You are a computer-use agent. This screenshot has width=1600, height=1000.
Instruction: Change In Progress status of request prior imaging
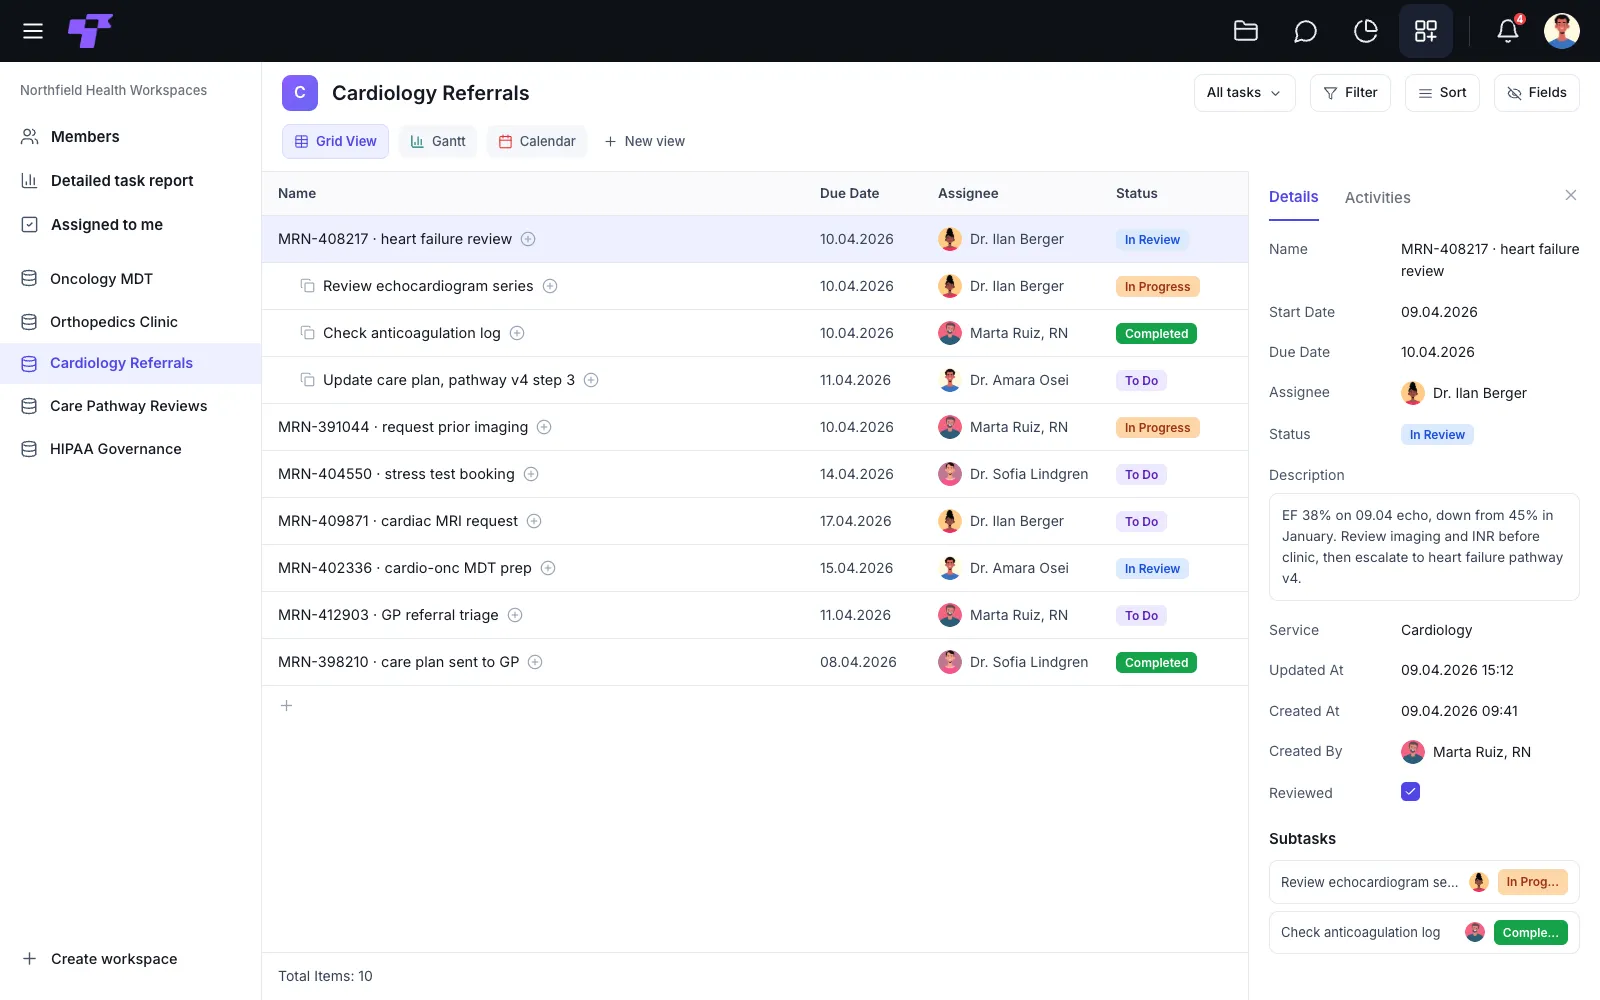[1157, 428]
